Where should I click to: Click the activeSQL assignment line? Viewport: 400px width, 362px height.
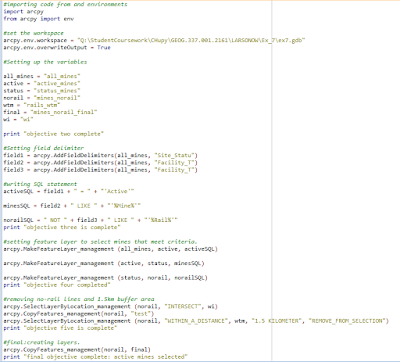pos(69,192)
